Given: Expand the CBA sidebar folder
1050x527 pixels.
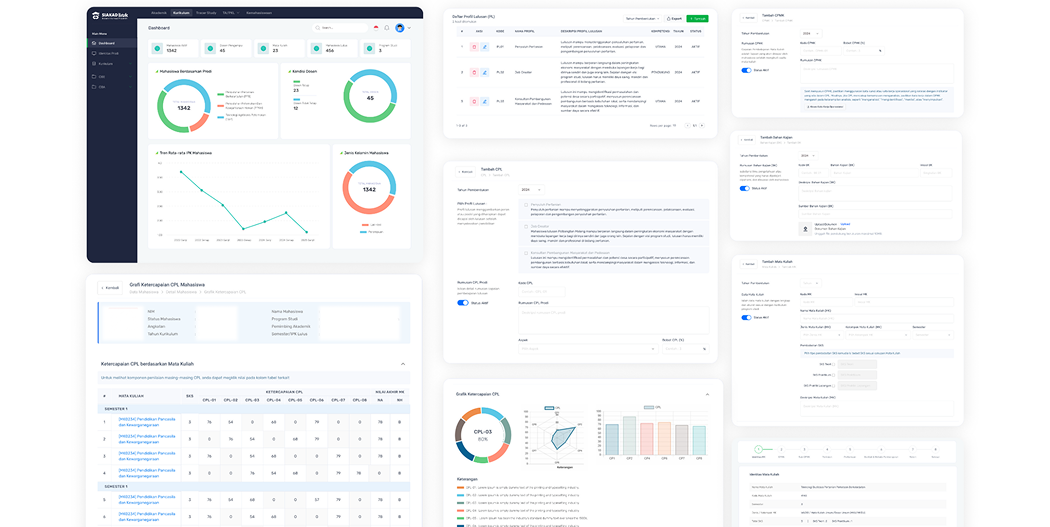Looking at the screenshot, I should click(x=112, y=87).
